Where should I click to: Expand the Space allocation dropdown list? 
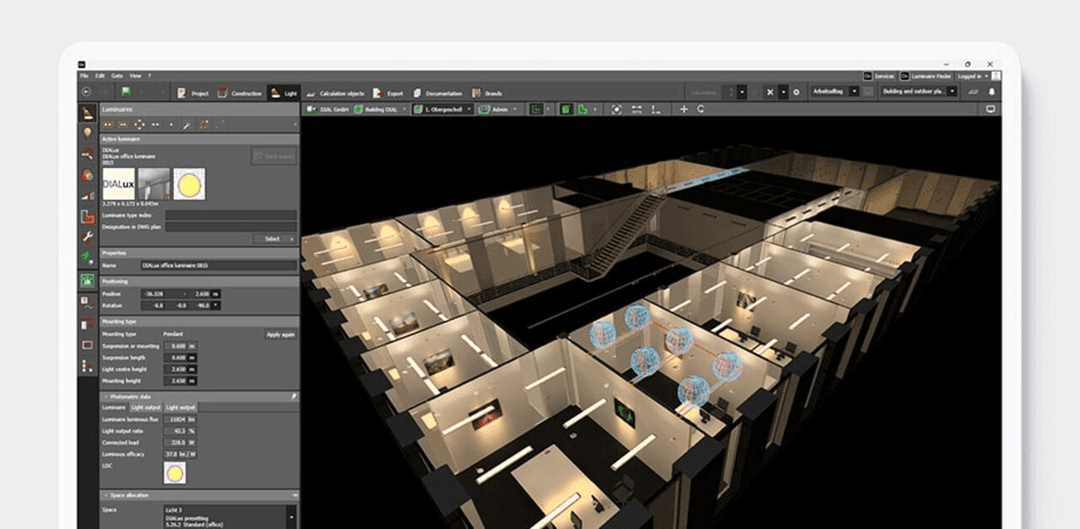(x=291, y=516)
